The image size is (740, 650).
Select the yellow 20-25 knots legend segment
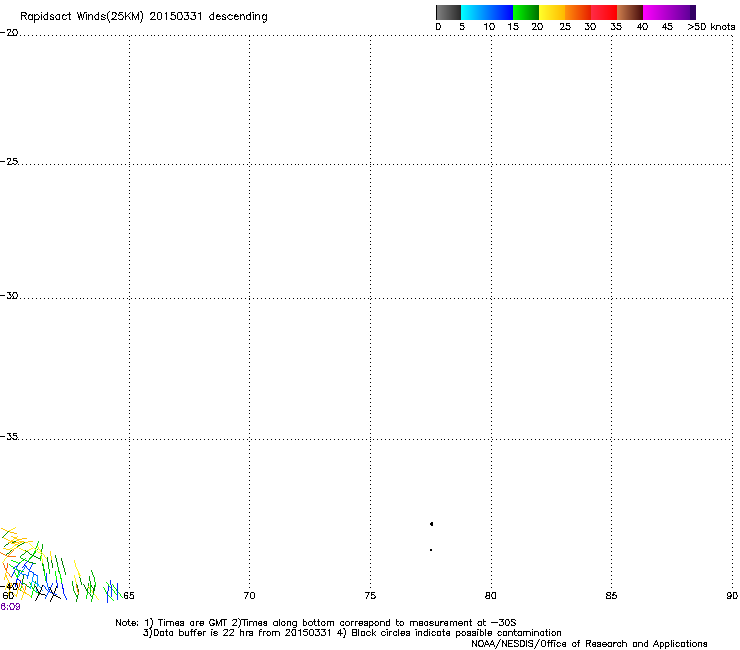click(x=552, y=12)
